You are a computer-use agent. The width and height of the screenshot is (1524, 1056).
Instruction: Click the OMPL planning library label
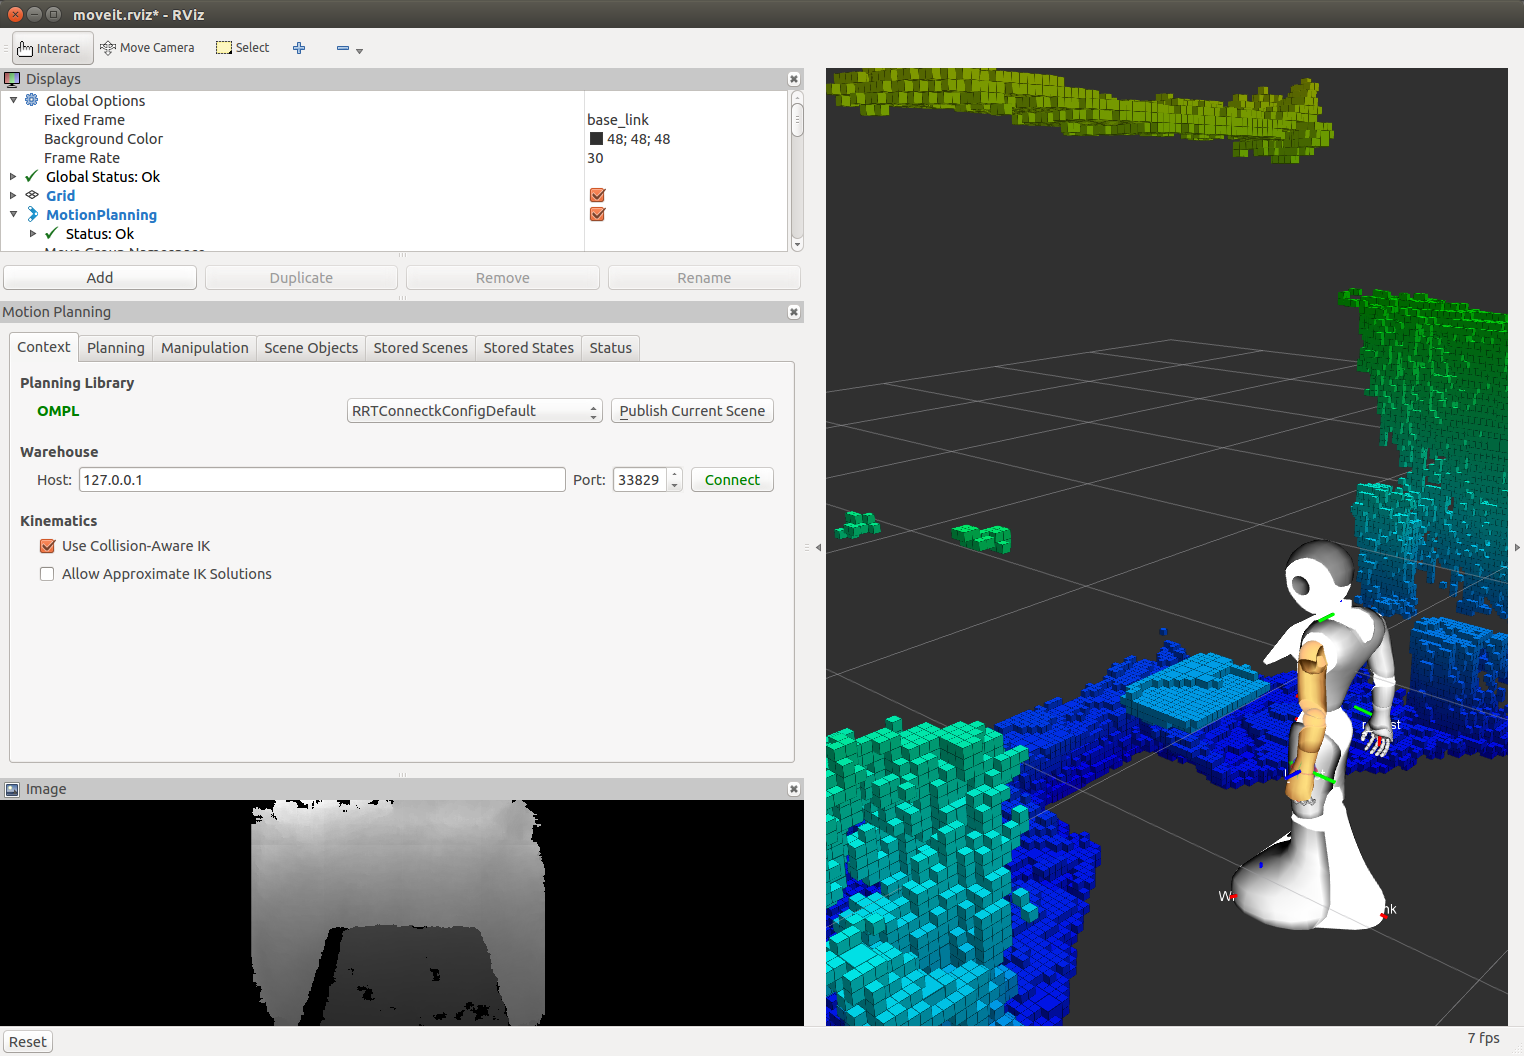click(x=58, y=411)
